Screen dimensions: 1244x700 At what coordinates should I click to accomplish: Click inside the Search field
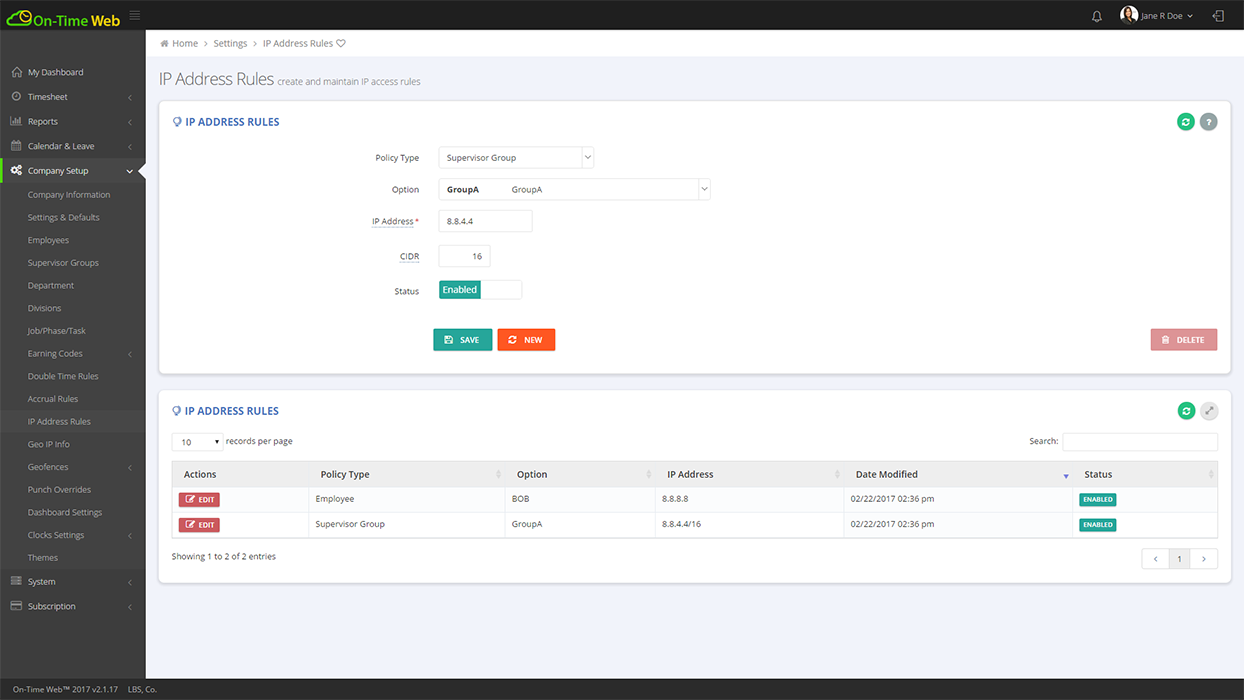(1139, 441)
